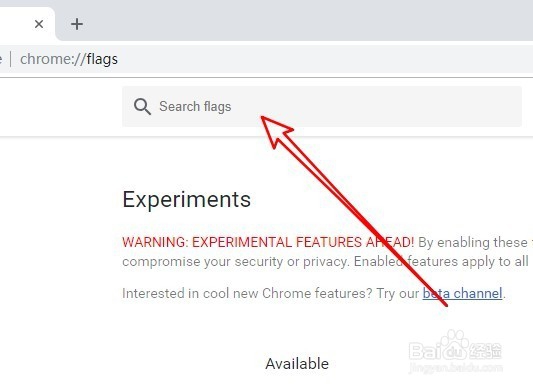Click the empty tab strip area

(x=306, y=20)
